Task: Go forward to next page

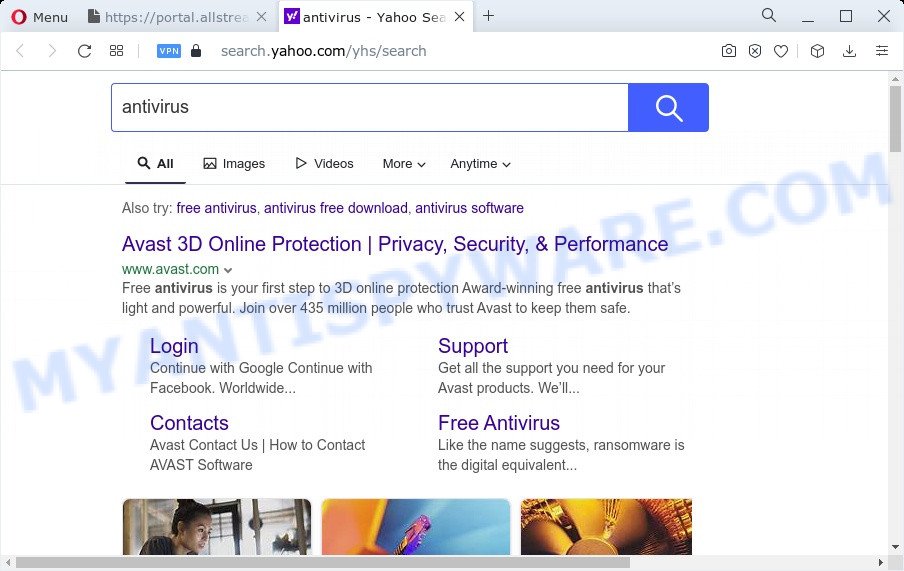Action: pyautogui.click(x=52, y=51)
